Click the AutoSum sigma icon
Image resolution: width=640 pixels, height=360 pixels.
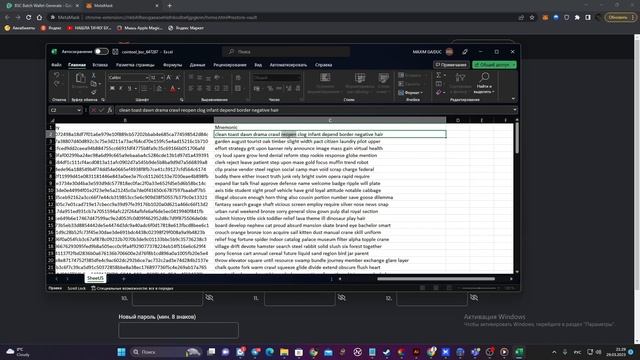438,75
